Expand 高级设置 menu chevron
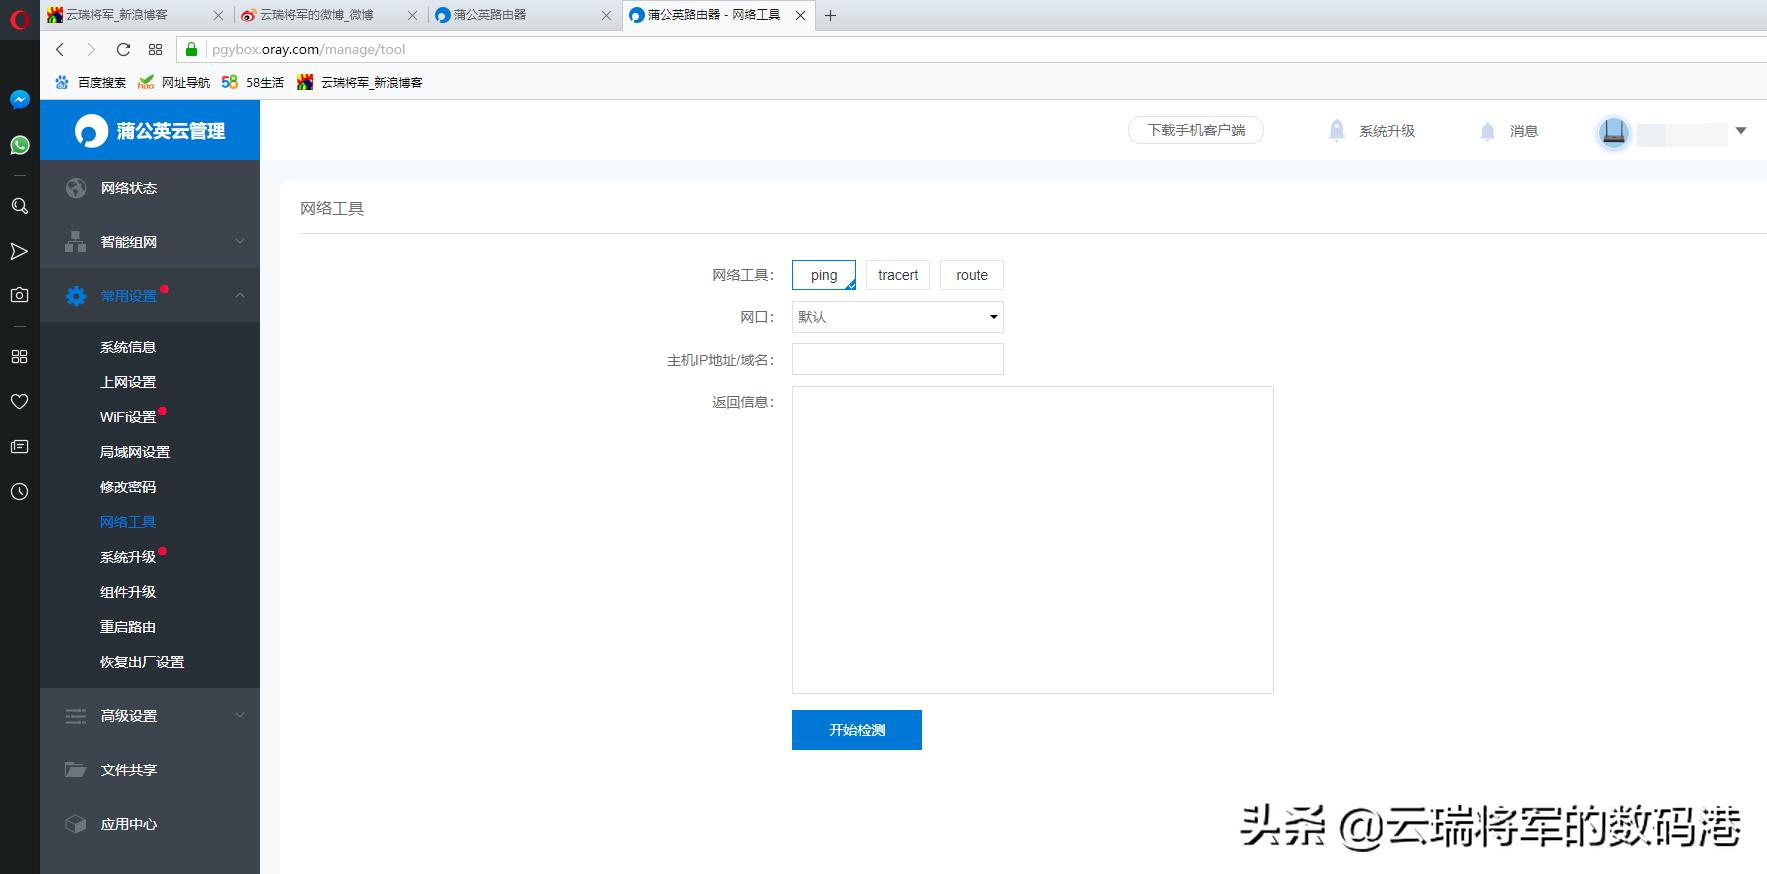 pos(240,715)
